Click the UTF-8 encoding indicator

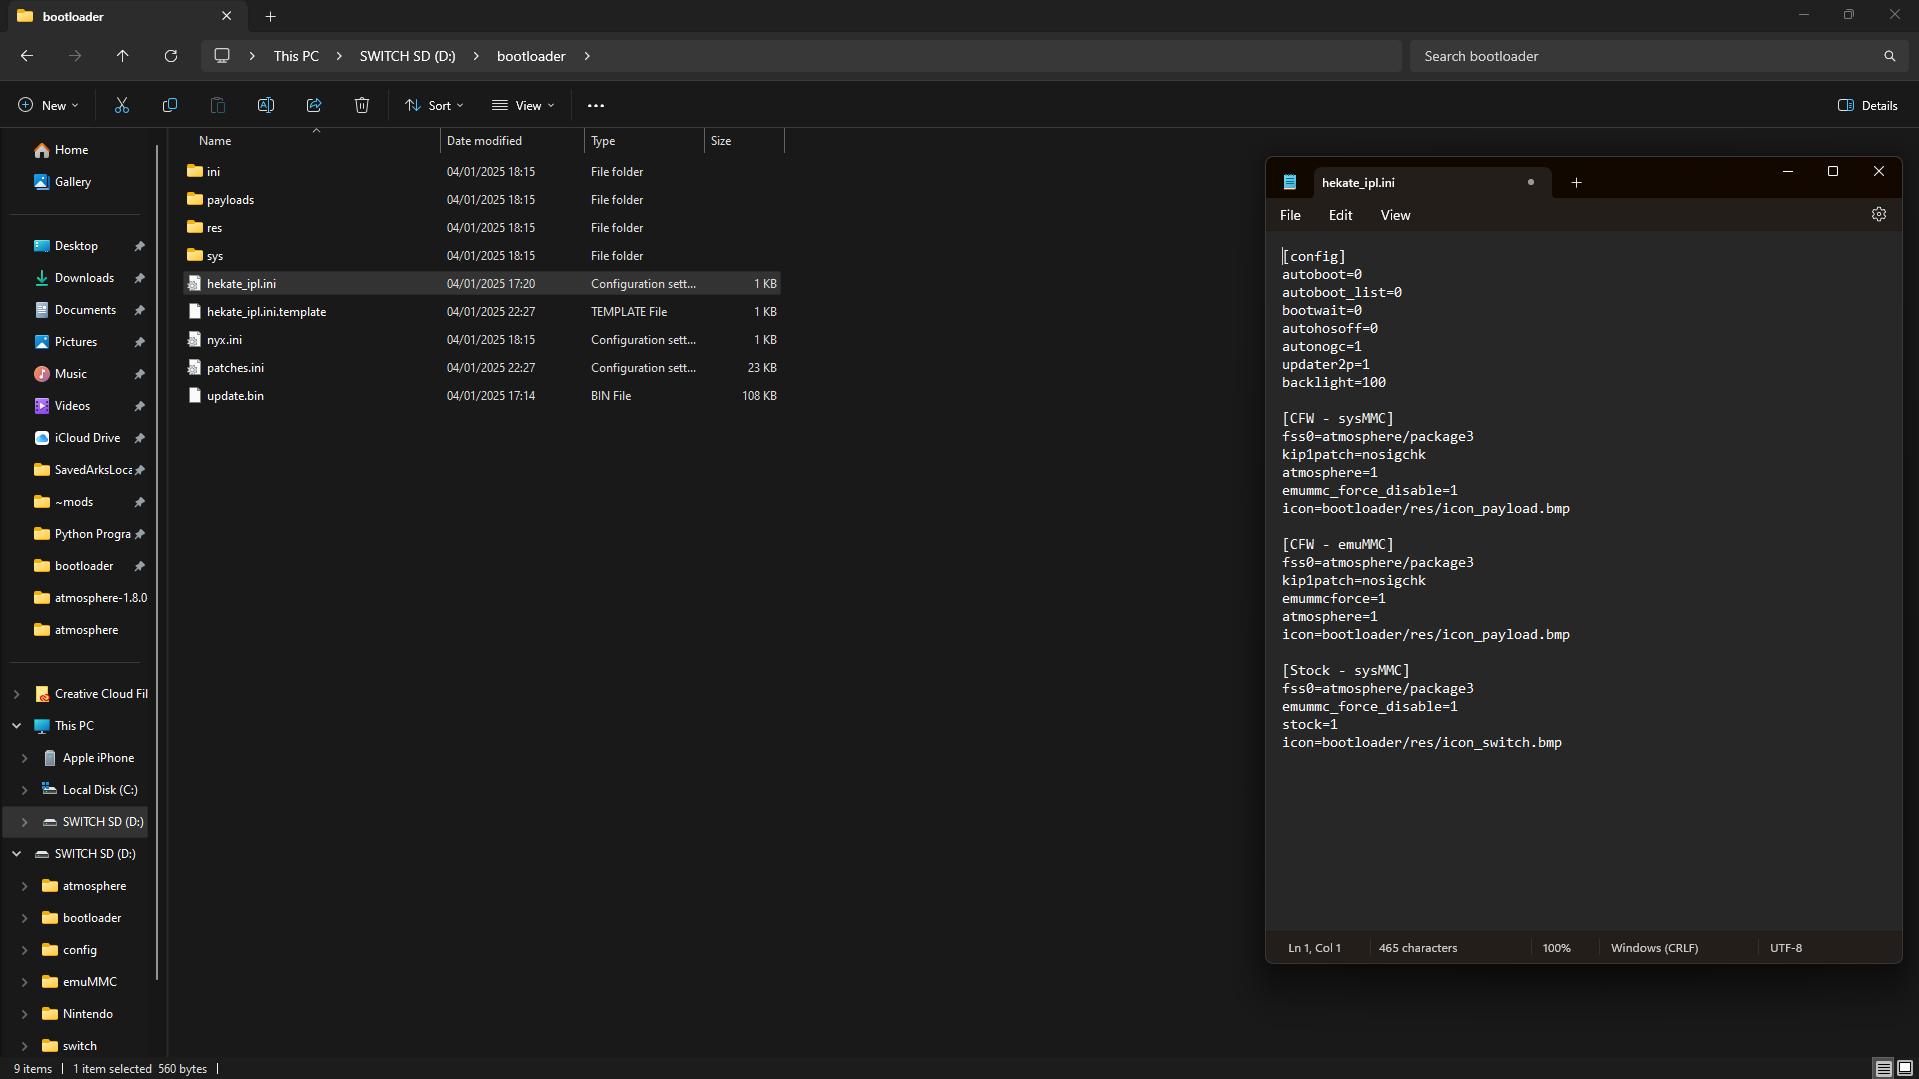pos(1786,948)
